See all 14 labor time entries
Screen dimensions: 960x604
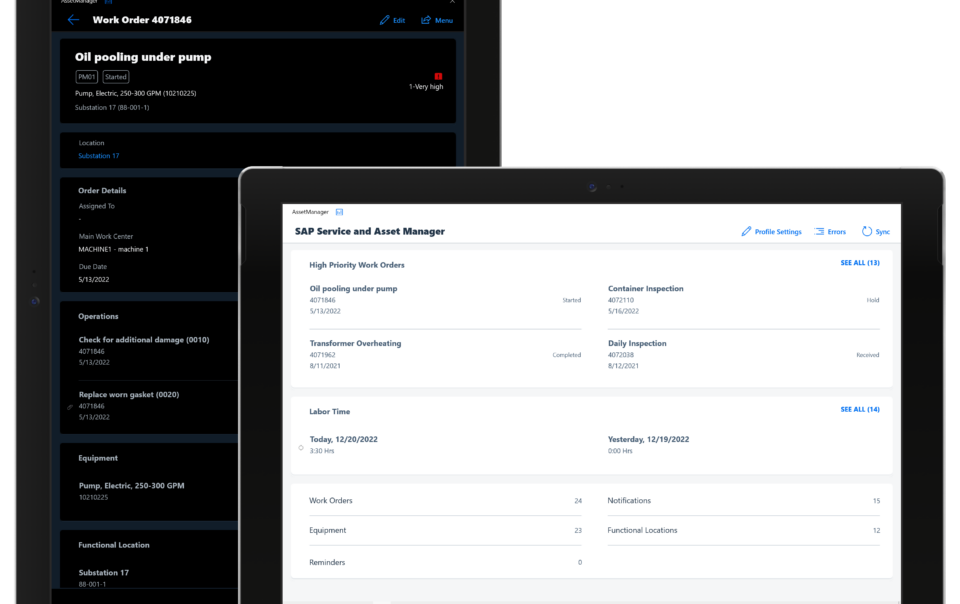[x=860, y=409]
